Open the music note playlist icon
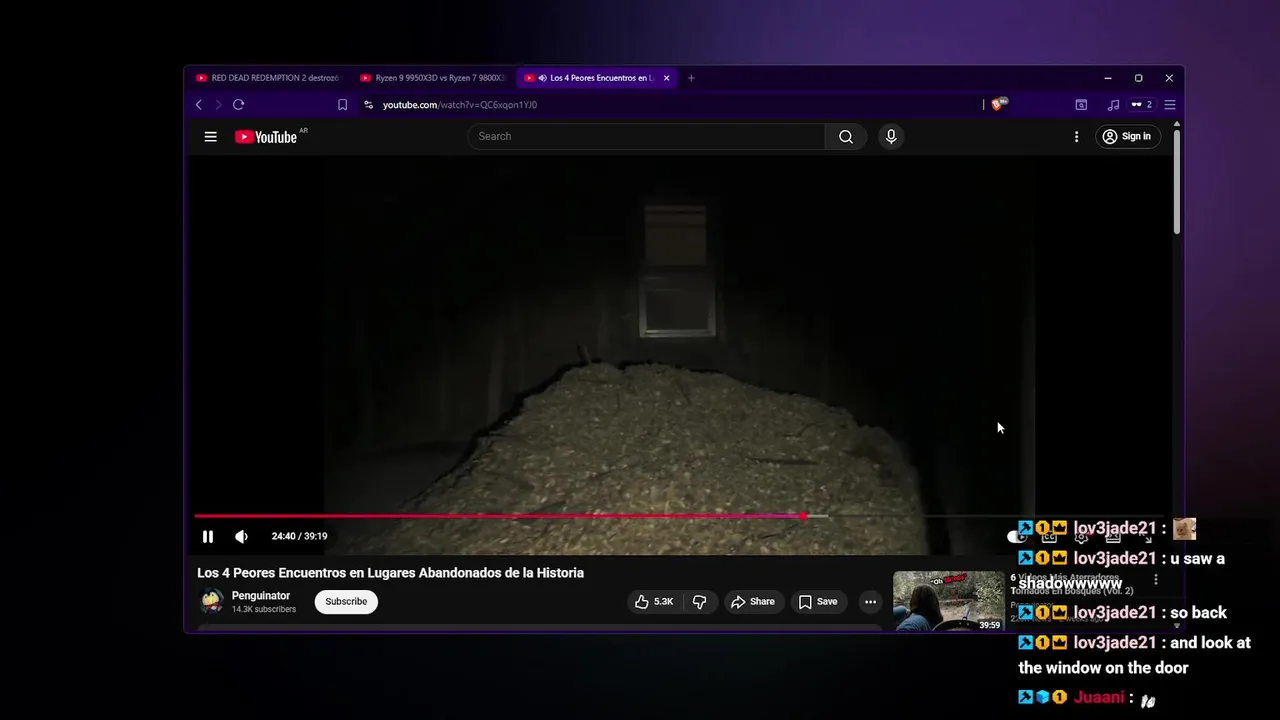 (1113, 105)
